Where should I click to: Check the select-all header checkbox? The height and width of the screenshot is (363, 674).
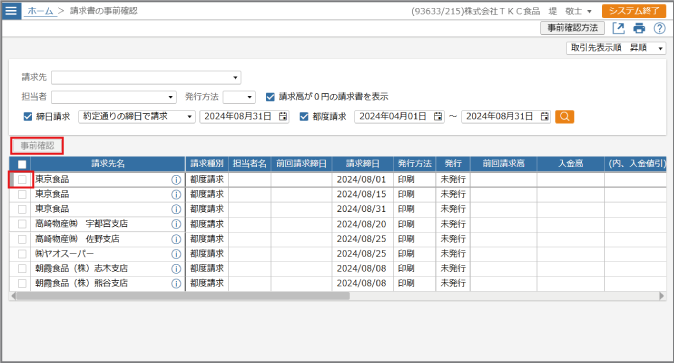pos(22,164)
